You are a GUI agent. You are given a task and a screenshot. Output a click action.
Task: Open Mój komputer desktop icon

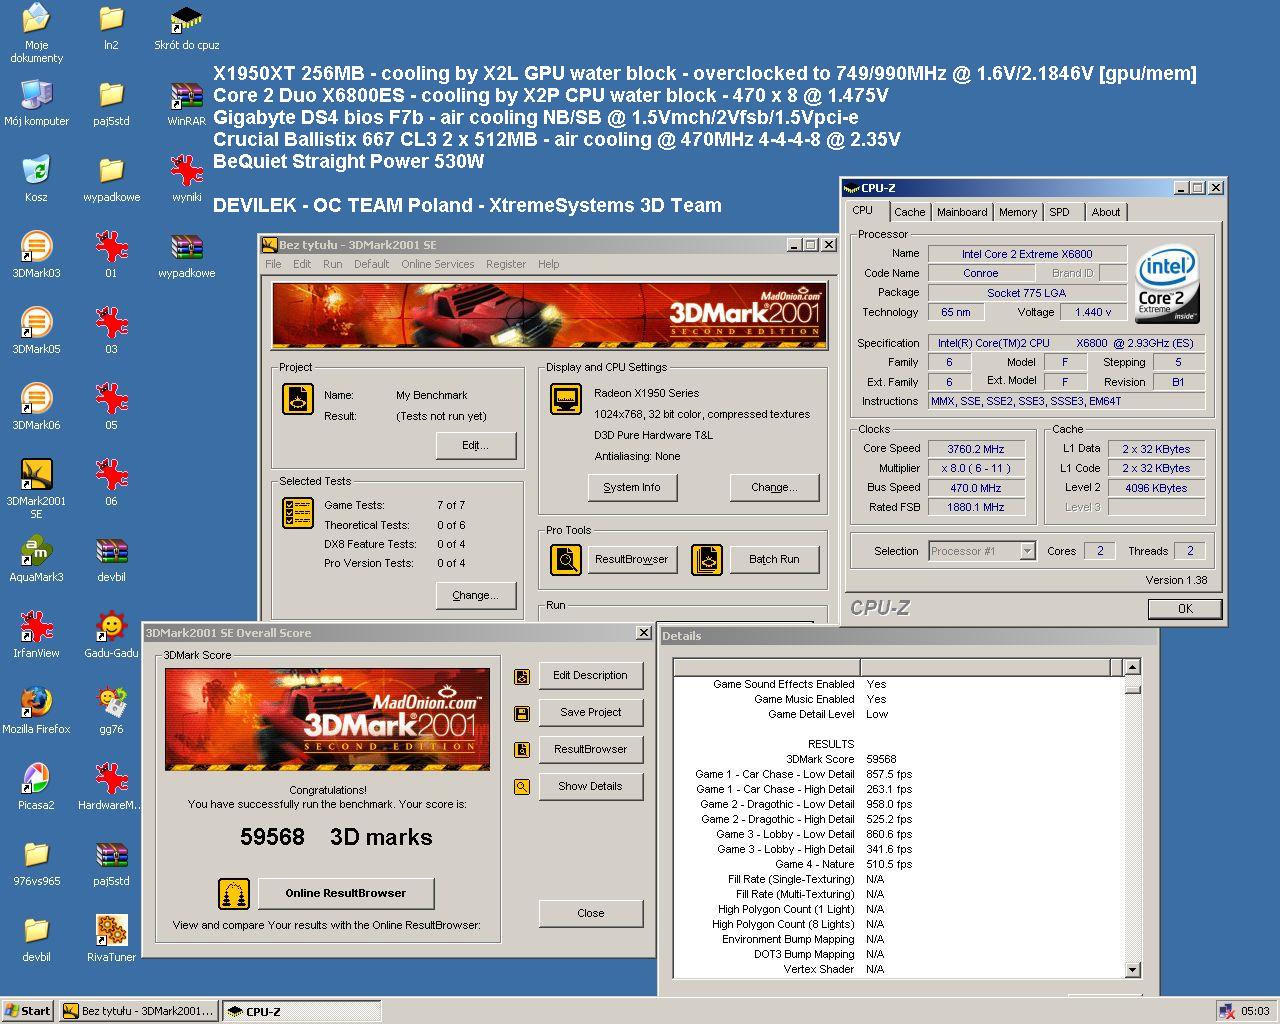(x=36, y=103)
